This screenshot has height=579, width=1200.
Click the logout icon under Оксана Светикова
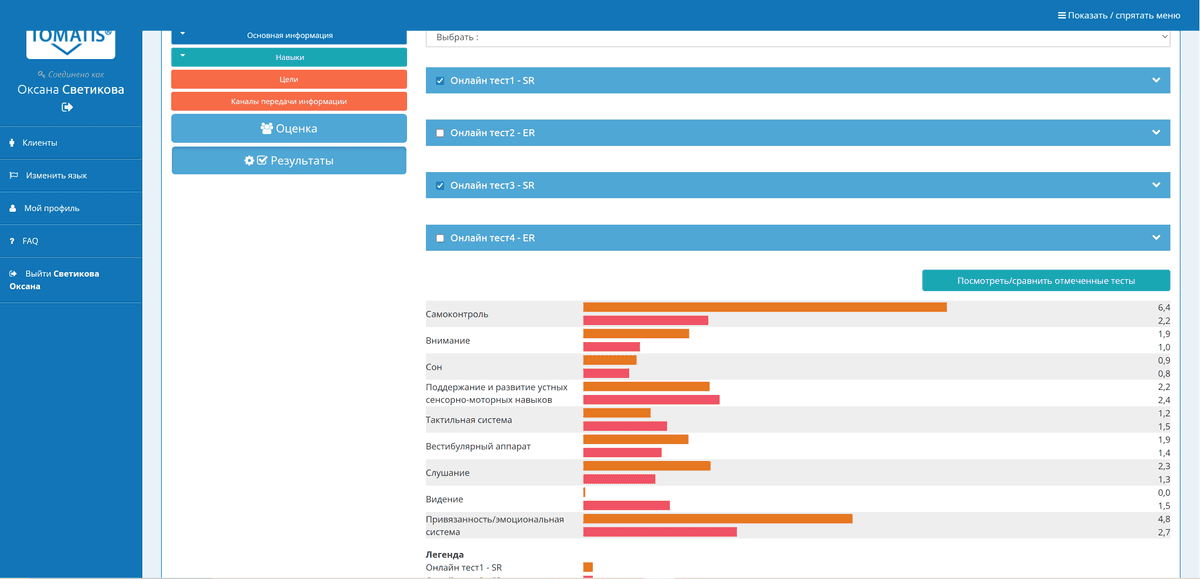68,107
